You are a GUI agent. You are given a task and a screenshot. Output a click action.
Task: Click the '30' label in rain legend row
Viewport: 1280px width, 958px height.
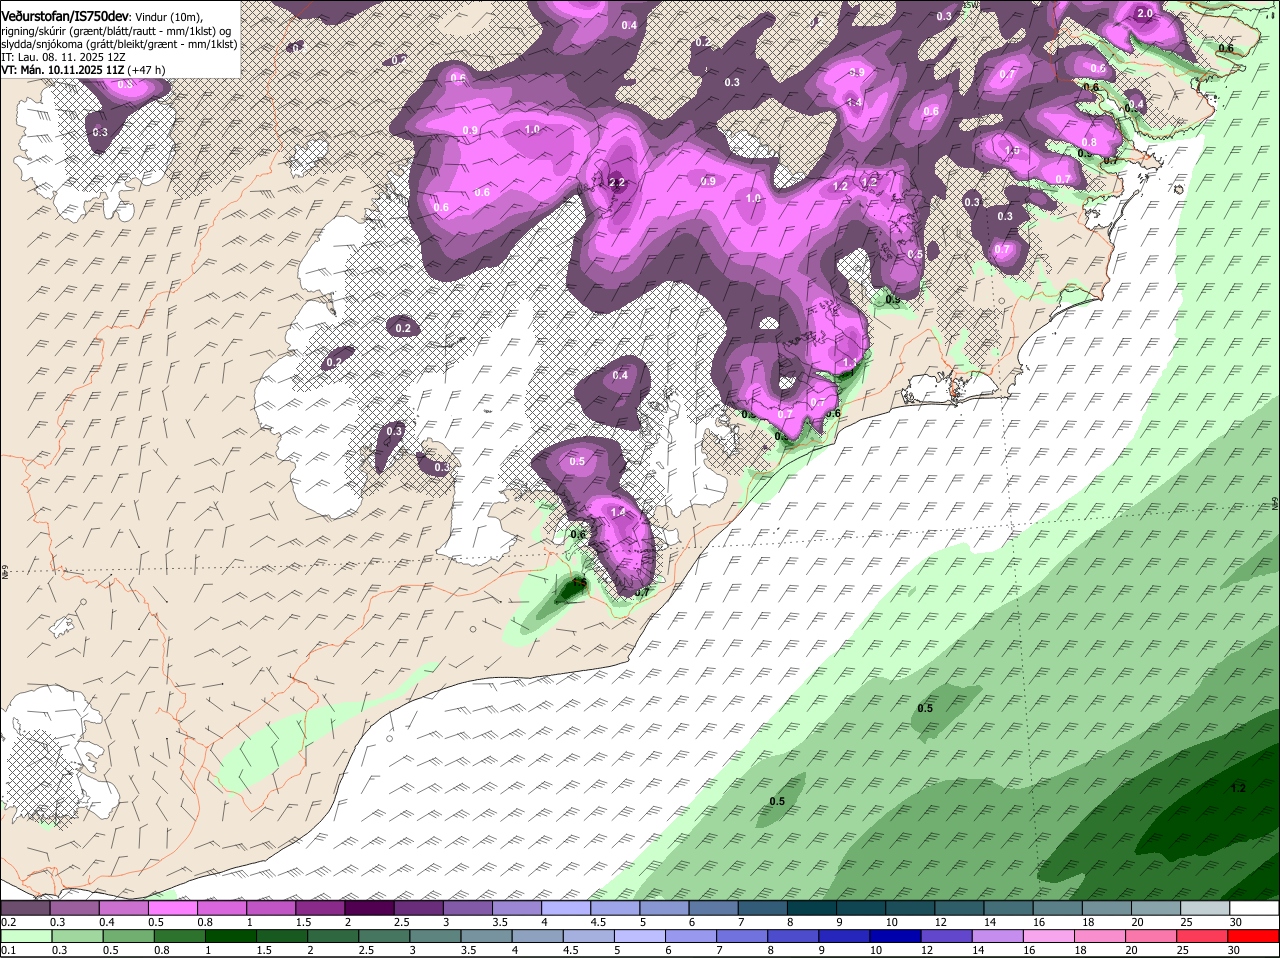[1234, 950]
